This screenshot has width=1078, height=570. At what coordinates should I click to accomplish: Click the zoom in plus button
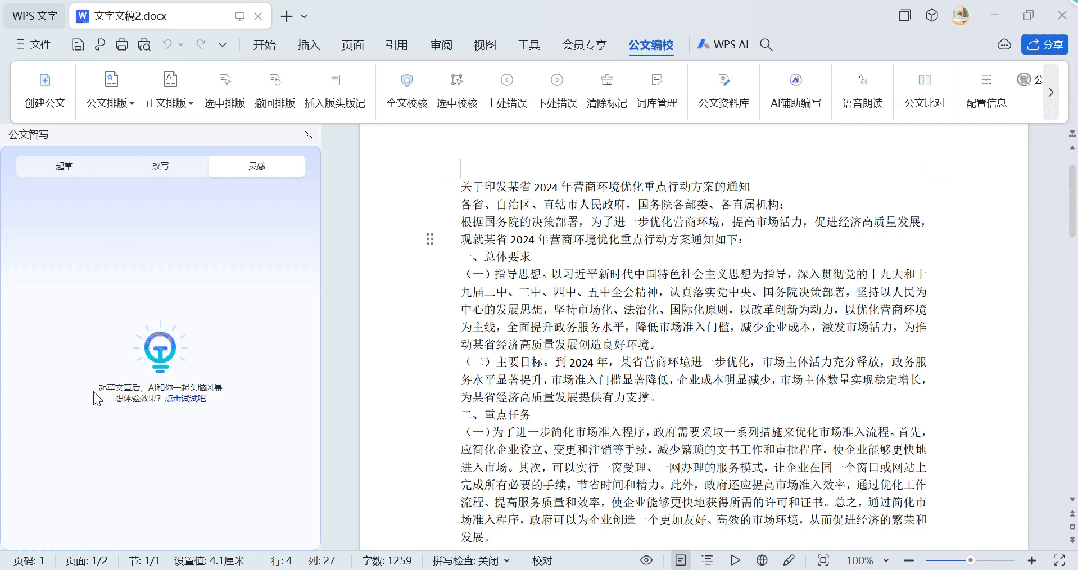tap(1032, 560)
